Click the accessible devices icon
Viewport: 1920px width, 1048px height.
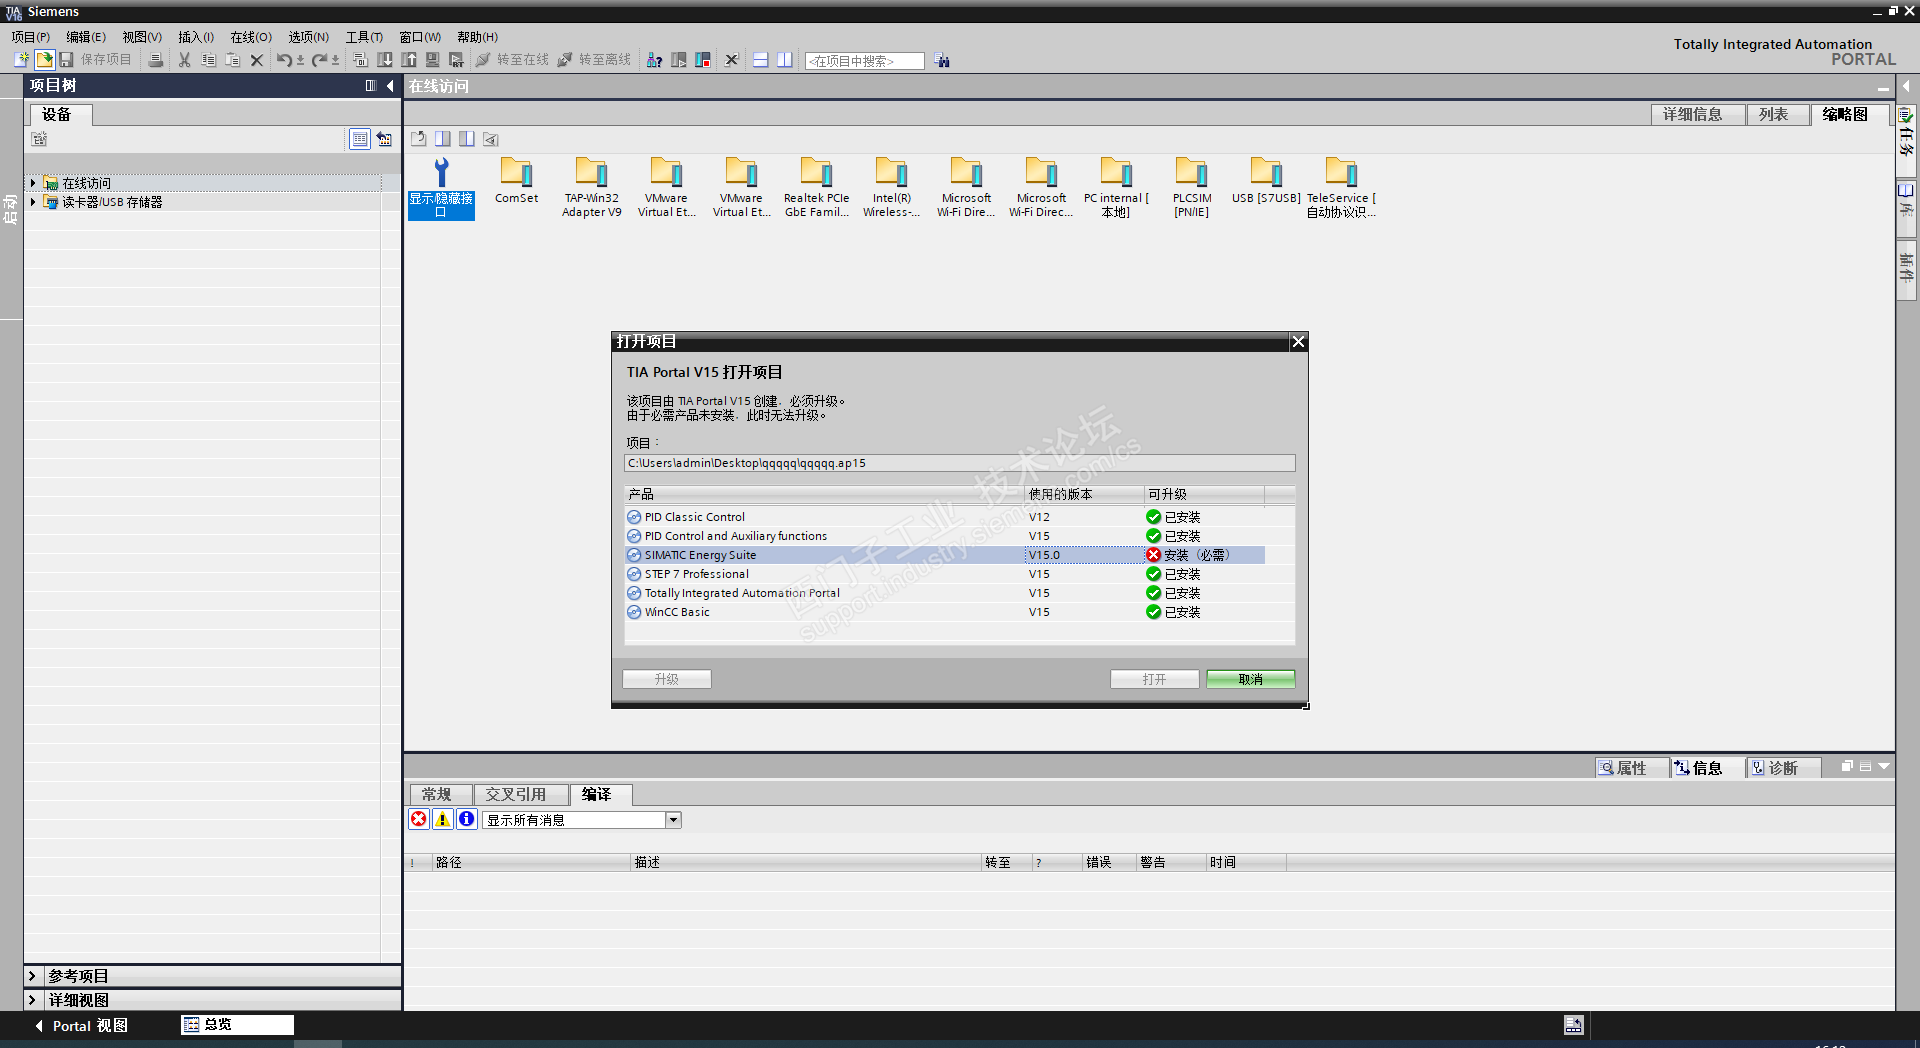(x=654, y=60)
